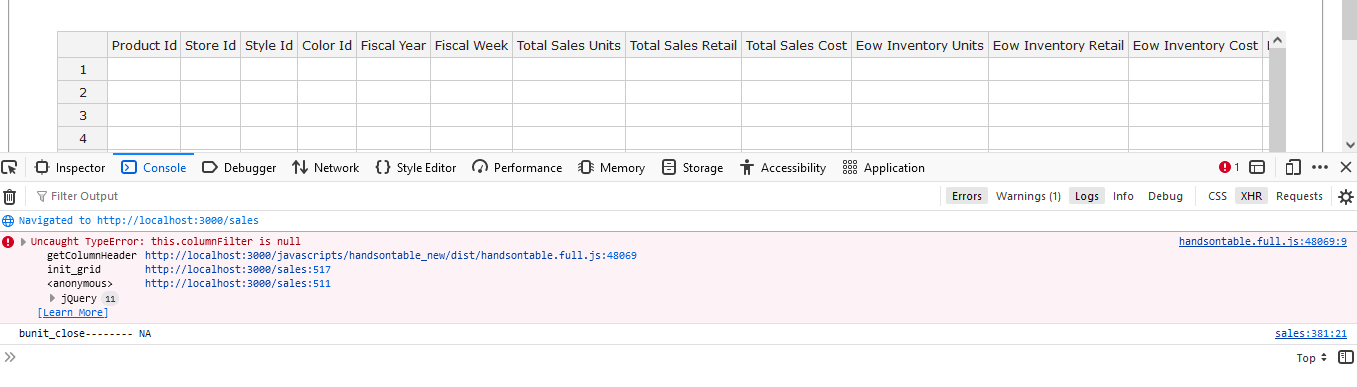Viewport: 1357px width, 387px height.
Task: Toggle the Logs filter
Action: [1087, 196]
